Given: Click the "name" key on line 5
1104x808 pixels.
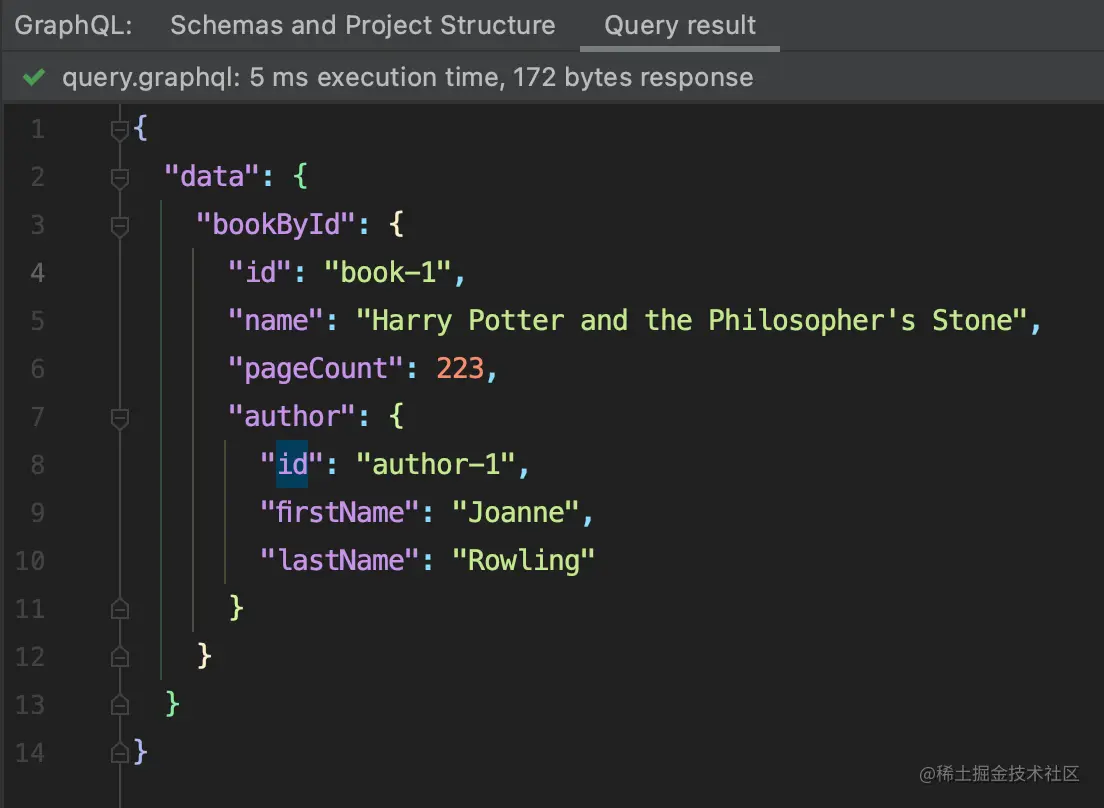Looking at the screenshot, I should 275,321.
